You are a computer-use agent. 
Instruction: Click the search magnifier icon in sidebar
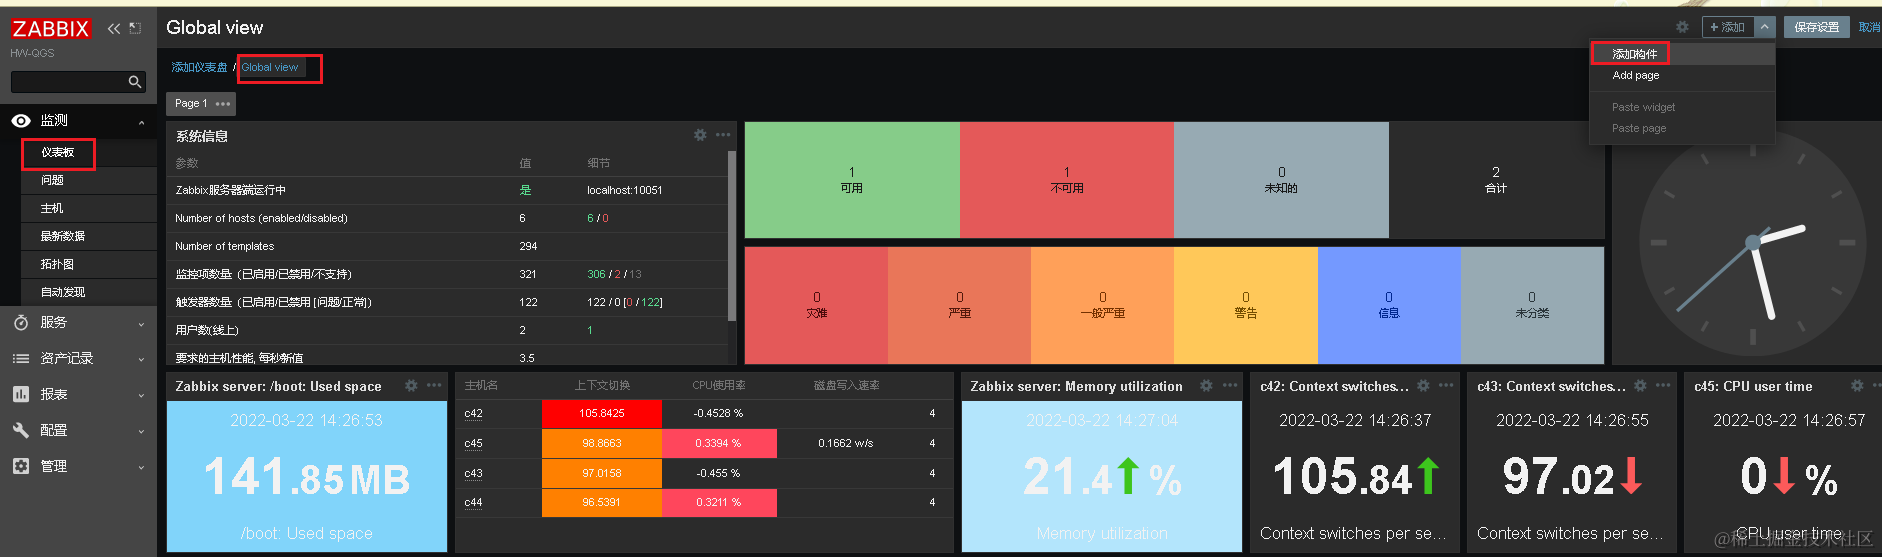tap(135, 82)
